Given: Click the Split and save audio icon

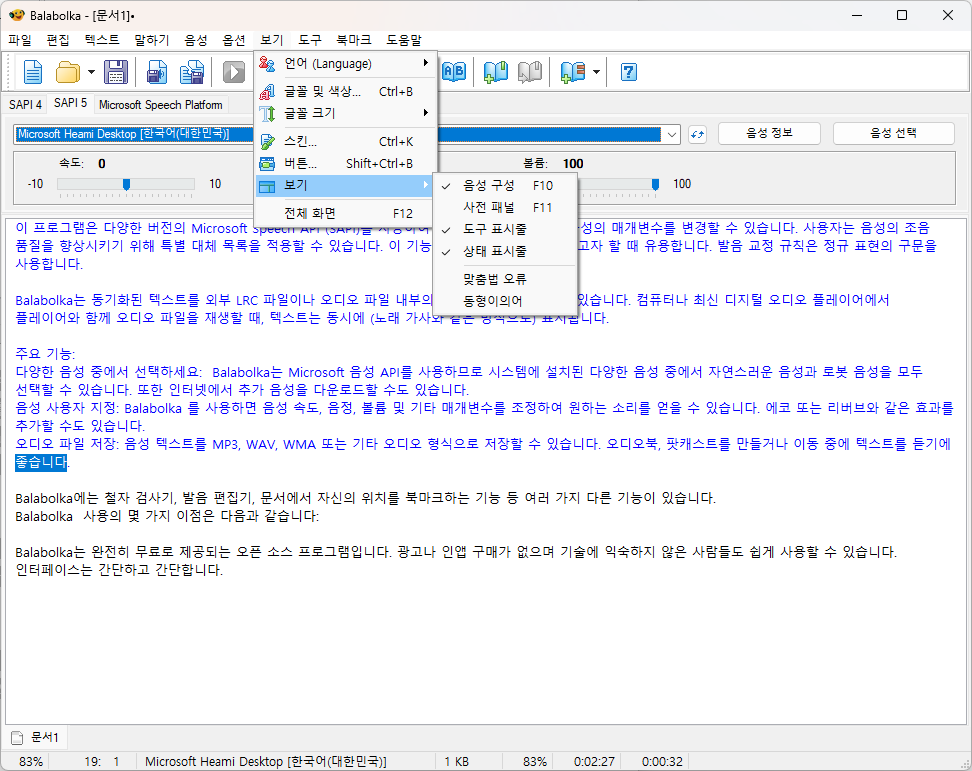Looking at the screenshot, I should (192, 72).
